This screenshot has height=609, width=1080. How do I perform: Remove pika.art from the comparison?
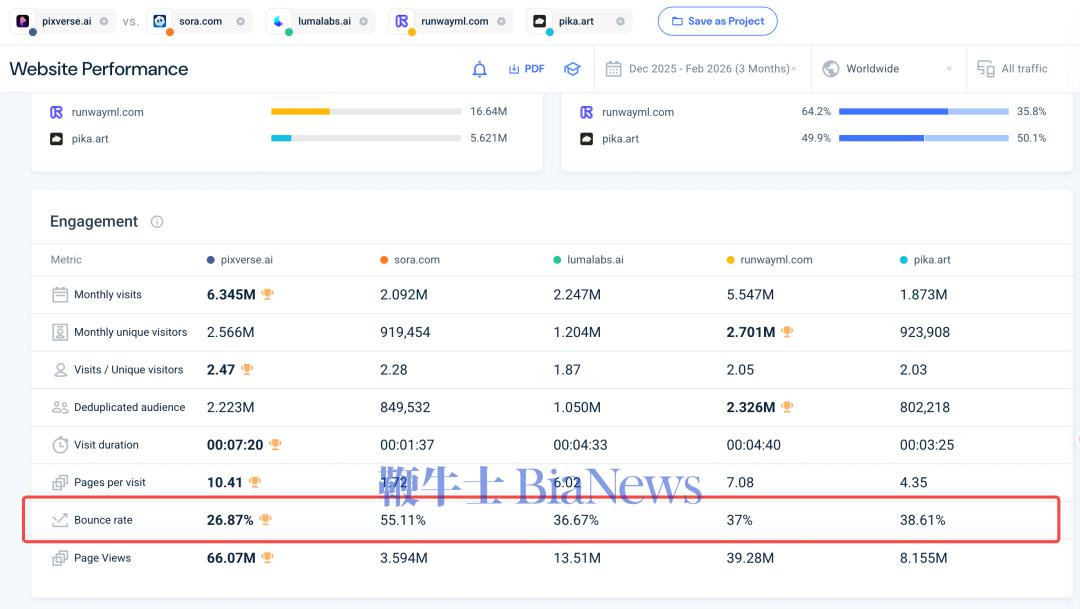pyautogui.click(x=620, y=21)
